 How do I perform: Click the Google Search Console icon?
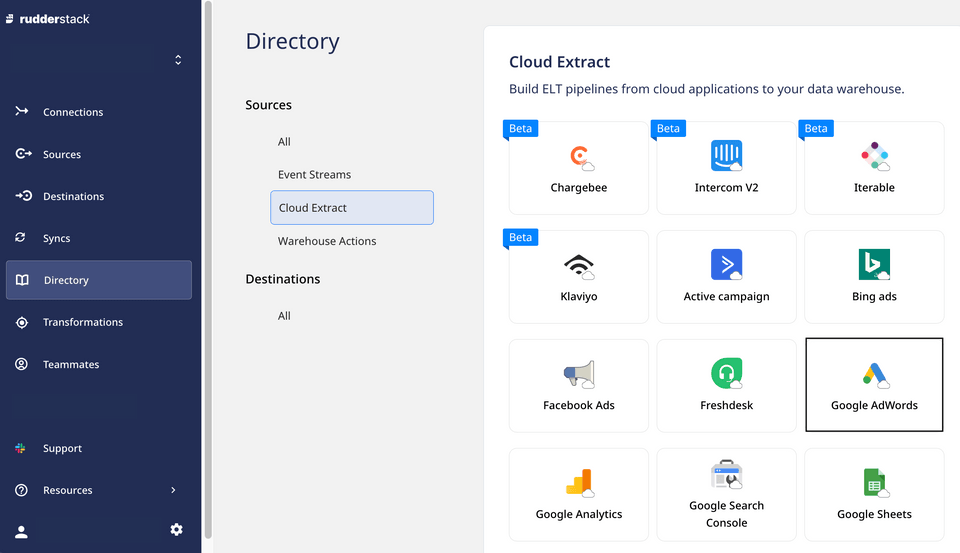(x=727, y=474)
